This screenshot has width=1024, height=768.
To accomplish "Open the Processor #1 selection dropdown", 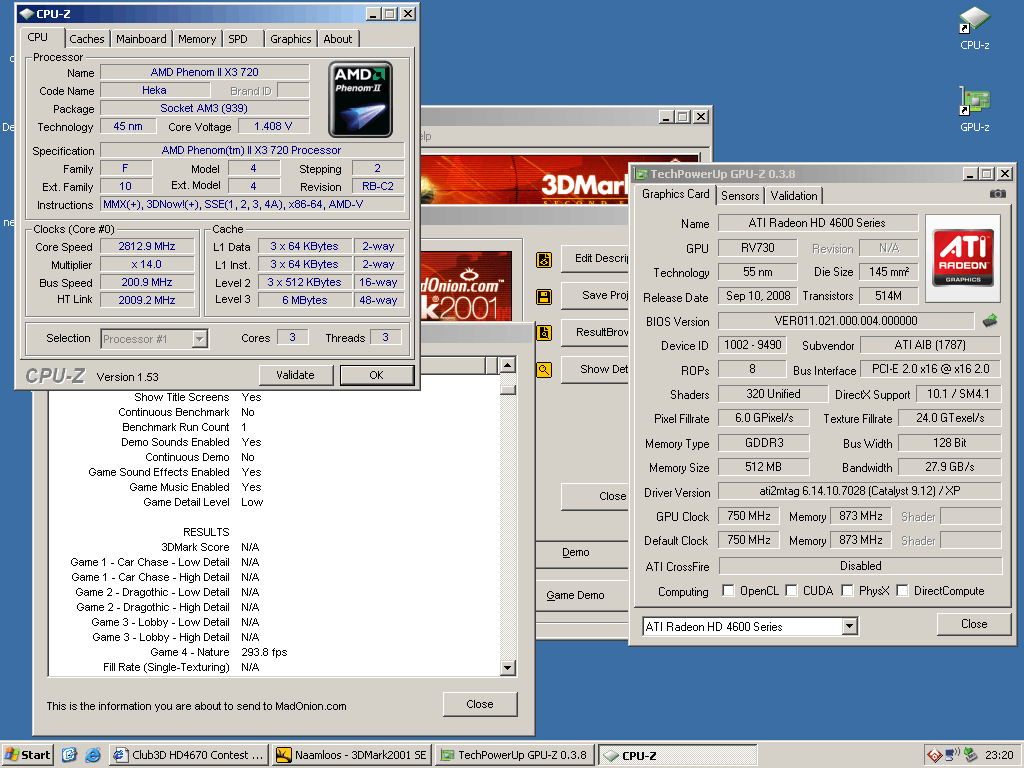I will coord(199,339).
